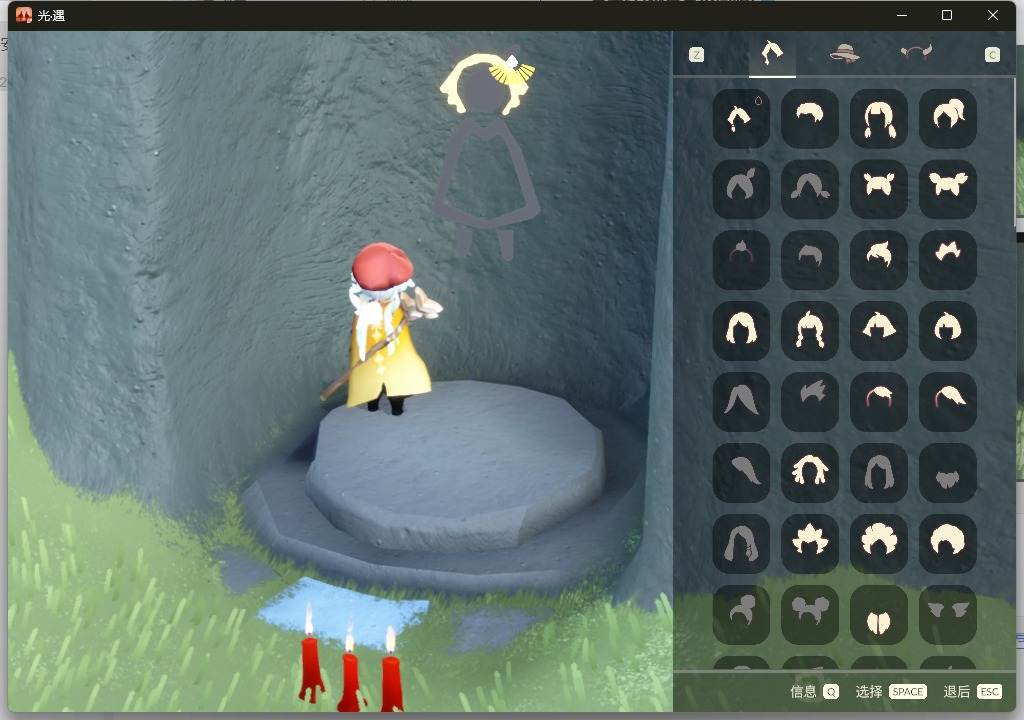
Task: Choose the swept ponytail with pink headband
Action: (948, 401)
